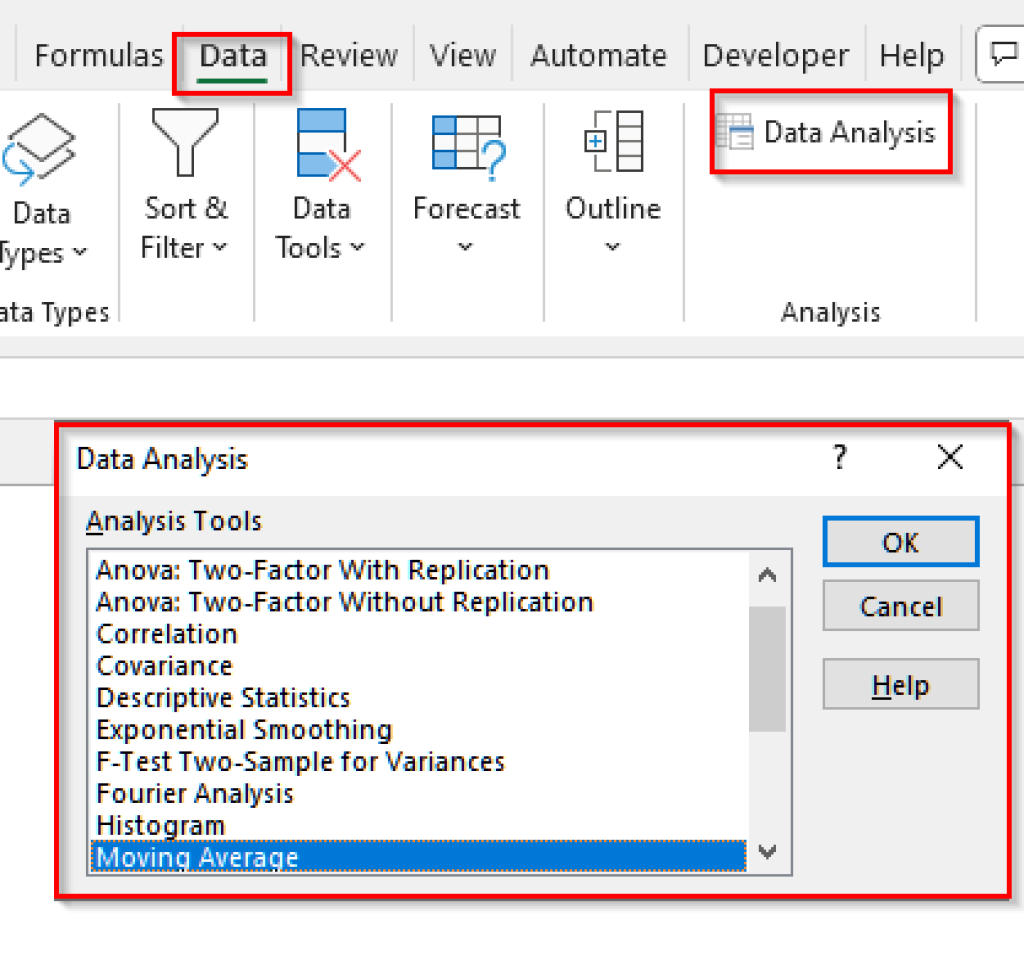Image resolution: width=1024 pixels, height=965 pixels.
Task: Expand the Outline dropdown
Action: 612,247
